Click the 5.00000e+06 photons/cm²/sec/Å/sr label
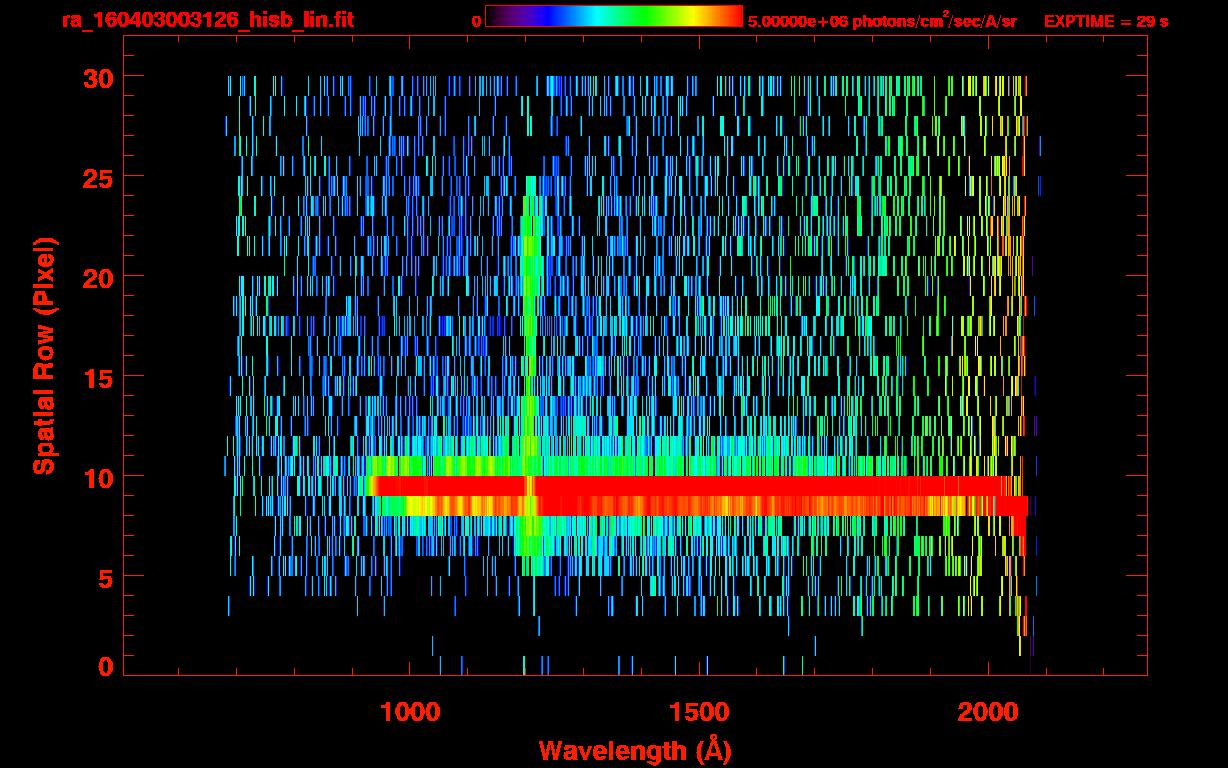1228x768 pixels. (882, 21)
